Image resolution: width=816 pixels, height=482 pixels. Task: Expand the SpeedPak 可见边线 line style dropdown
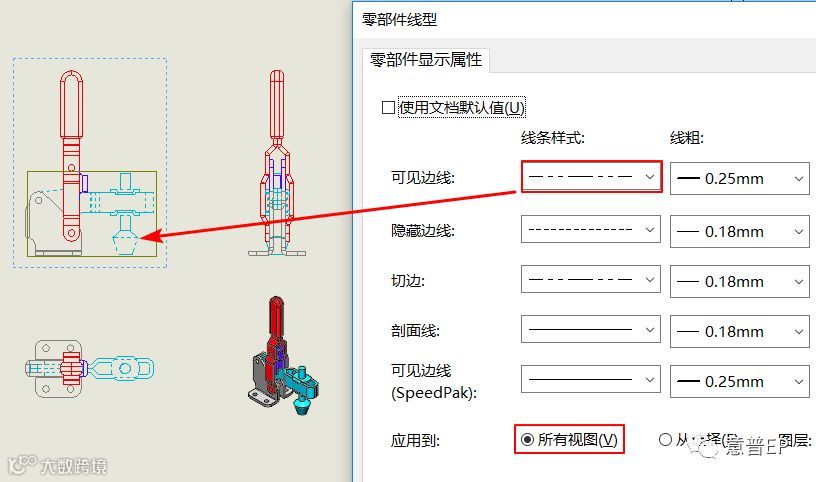coord(591,379)
